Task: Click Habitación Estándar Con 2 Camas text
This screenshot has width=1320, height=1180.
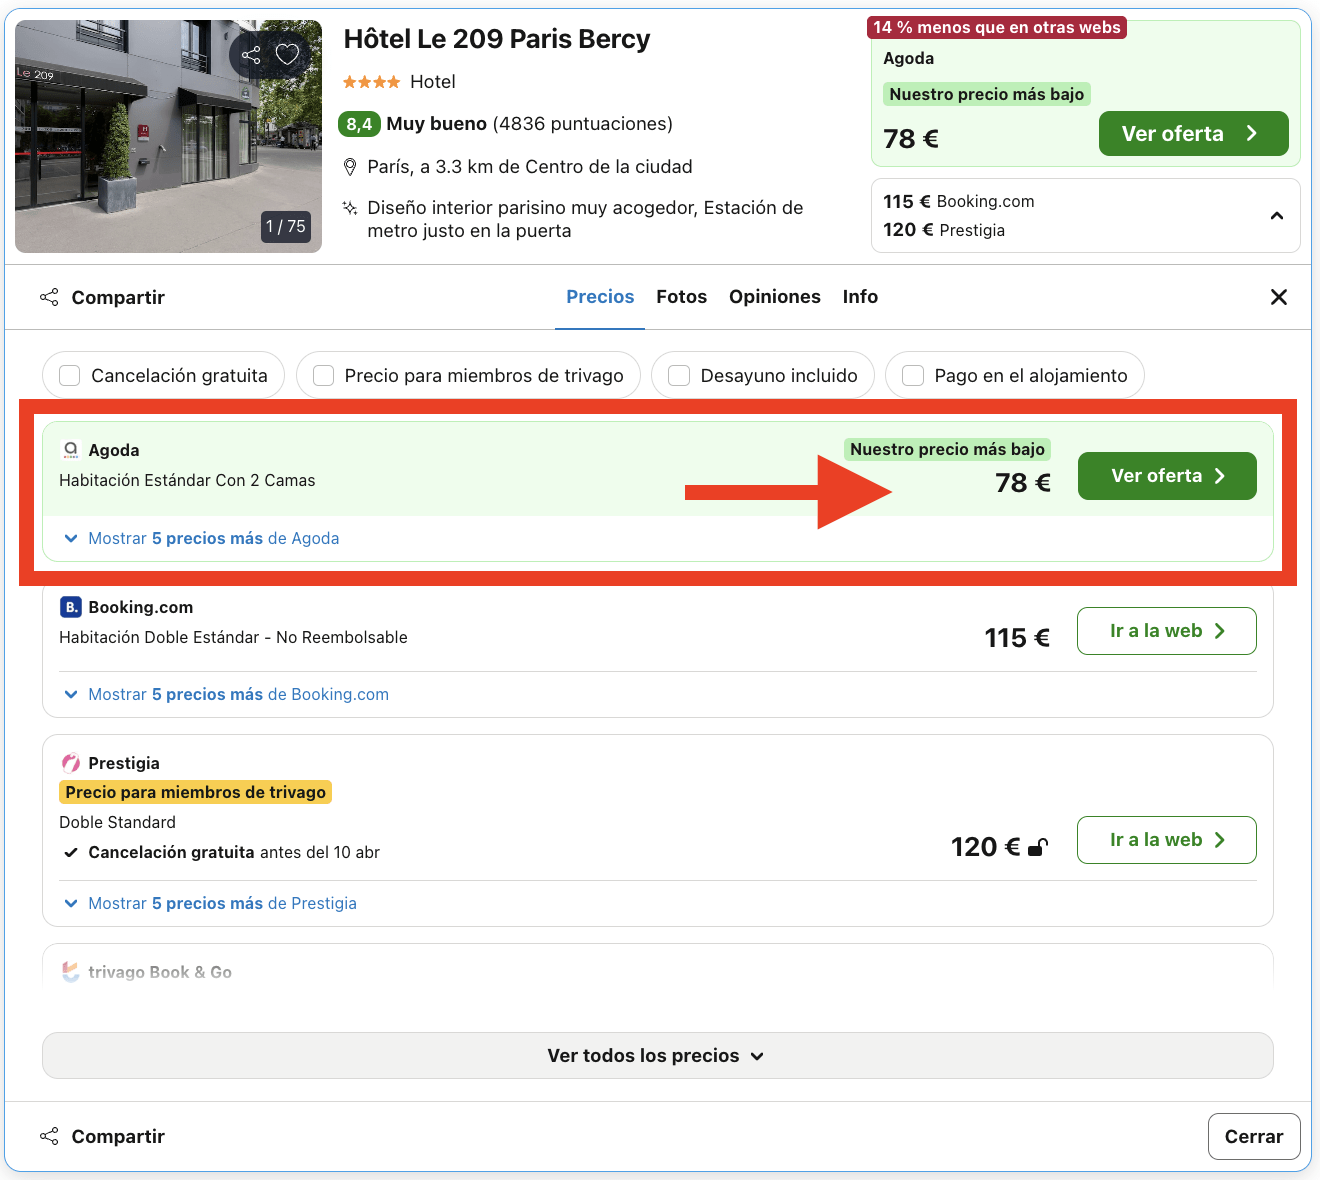Action: (x=187, y=481)
